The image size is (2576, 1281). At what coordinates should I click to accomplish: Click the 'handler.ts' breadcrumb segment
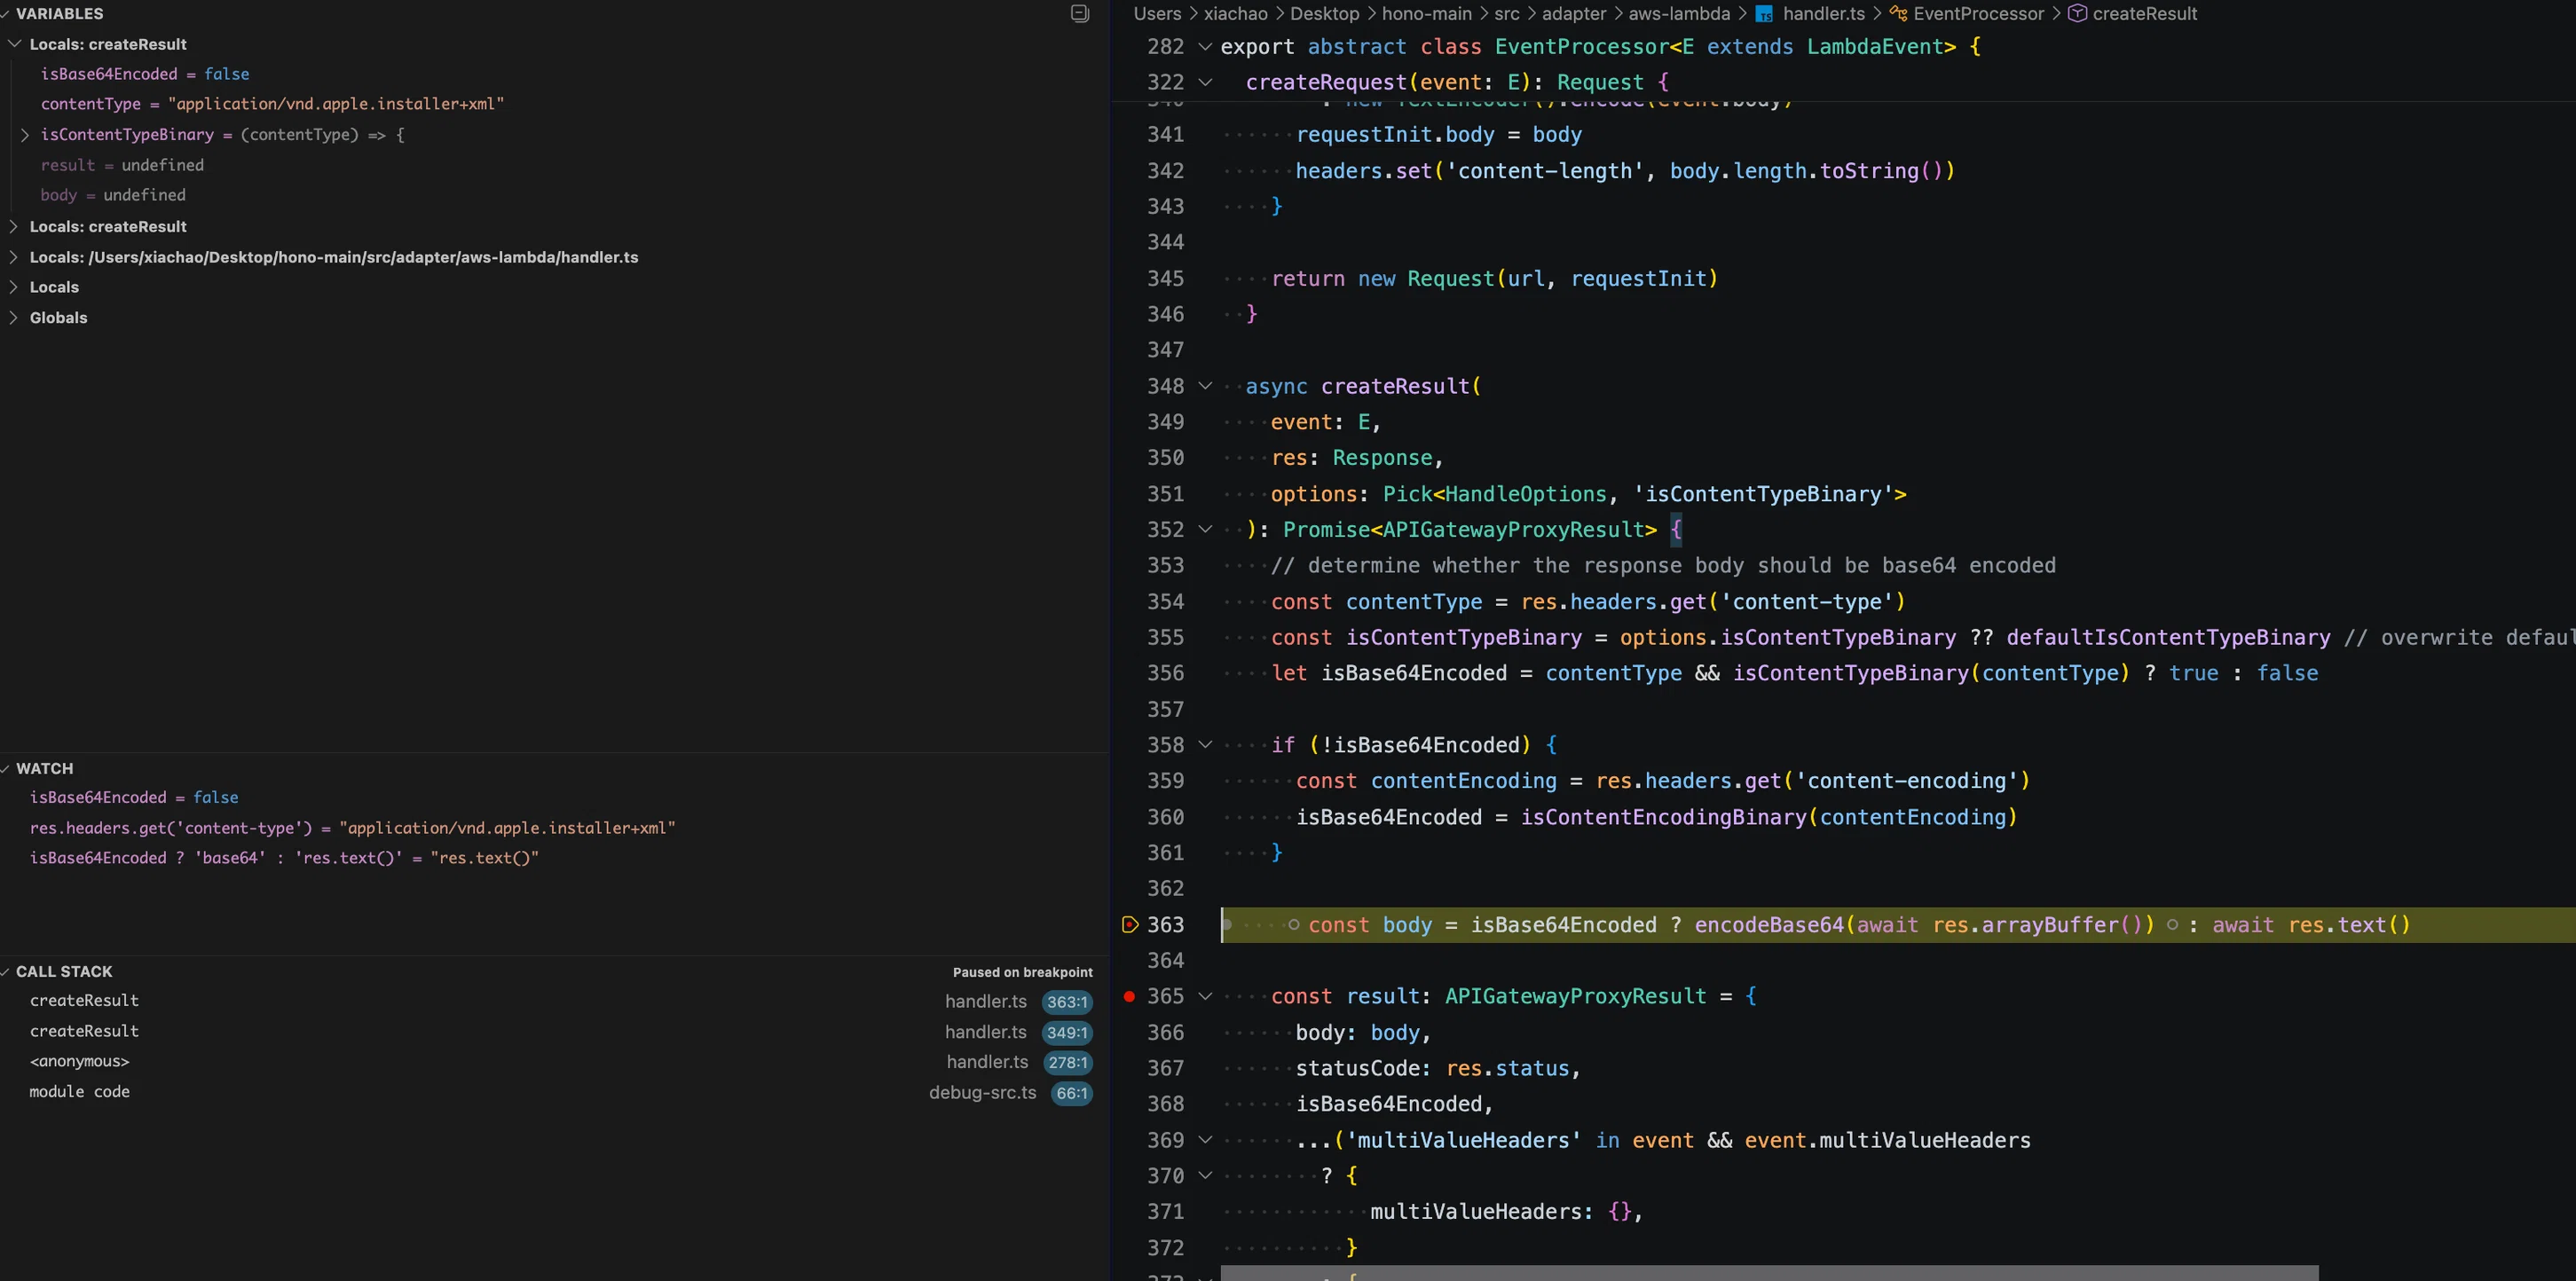pos(1824,14)
